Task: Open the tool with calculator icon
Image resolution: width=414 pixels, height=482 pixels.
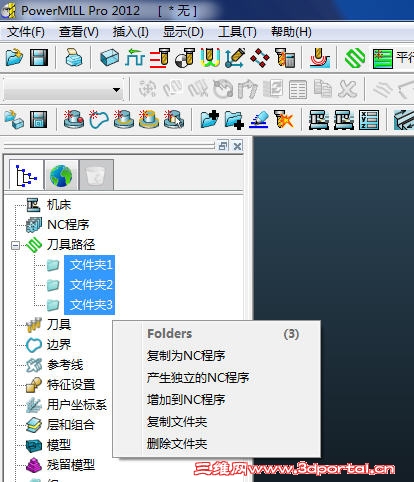Action: [285, 58]
